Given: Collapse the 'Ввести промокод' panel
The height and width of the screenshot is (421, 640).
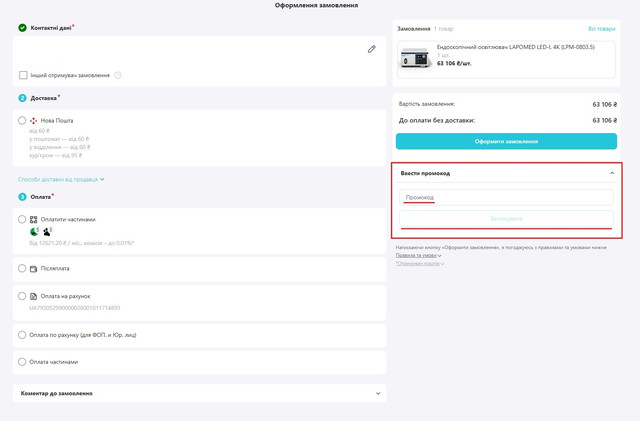Looking at the screenshot, I should (612, 173).
